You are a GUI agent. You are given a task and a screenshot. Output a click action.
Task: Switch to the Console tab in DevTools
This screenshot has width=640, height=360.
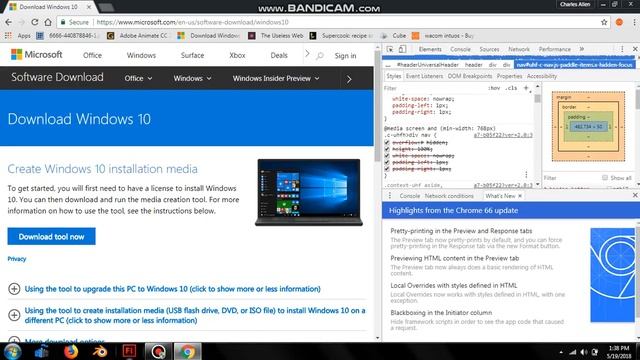(x=460, y=49)
